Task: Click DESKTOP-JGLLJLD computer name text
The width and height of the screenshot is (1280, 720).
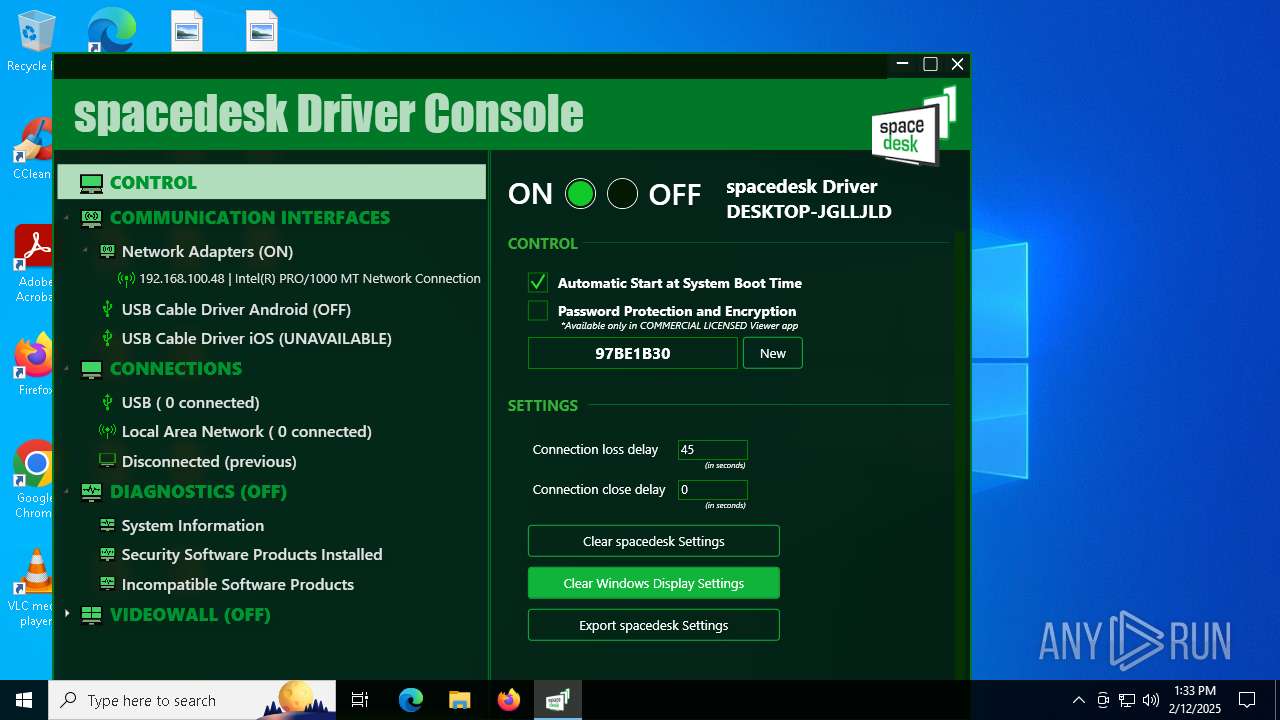Action: click(809, 211)
